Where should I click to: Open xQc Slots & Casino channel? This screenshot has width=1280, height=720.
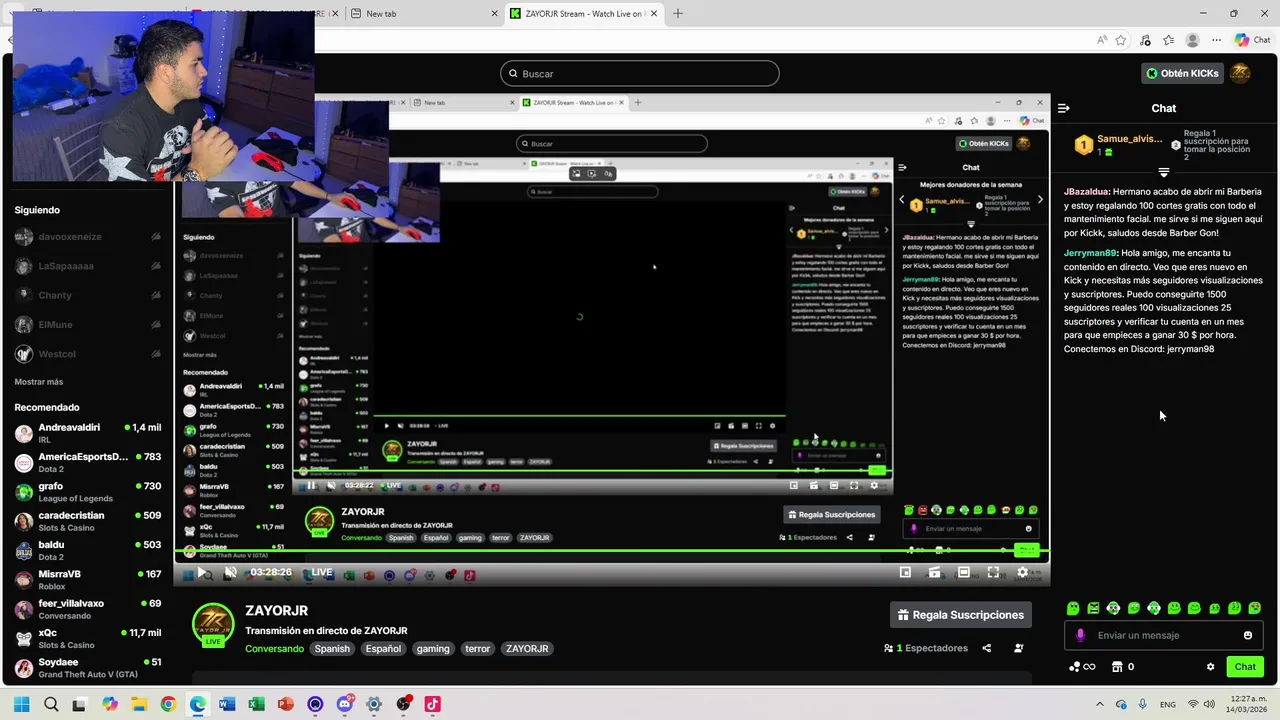point(88,638)
